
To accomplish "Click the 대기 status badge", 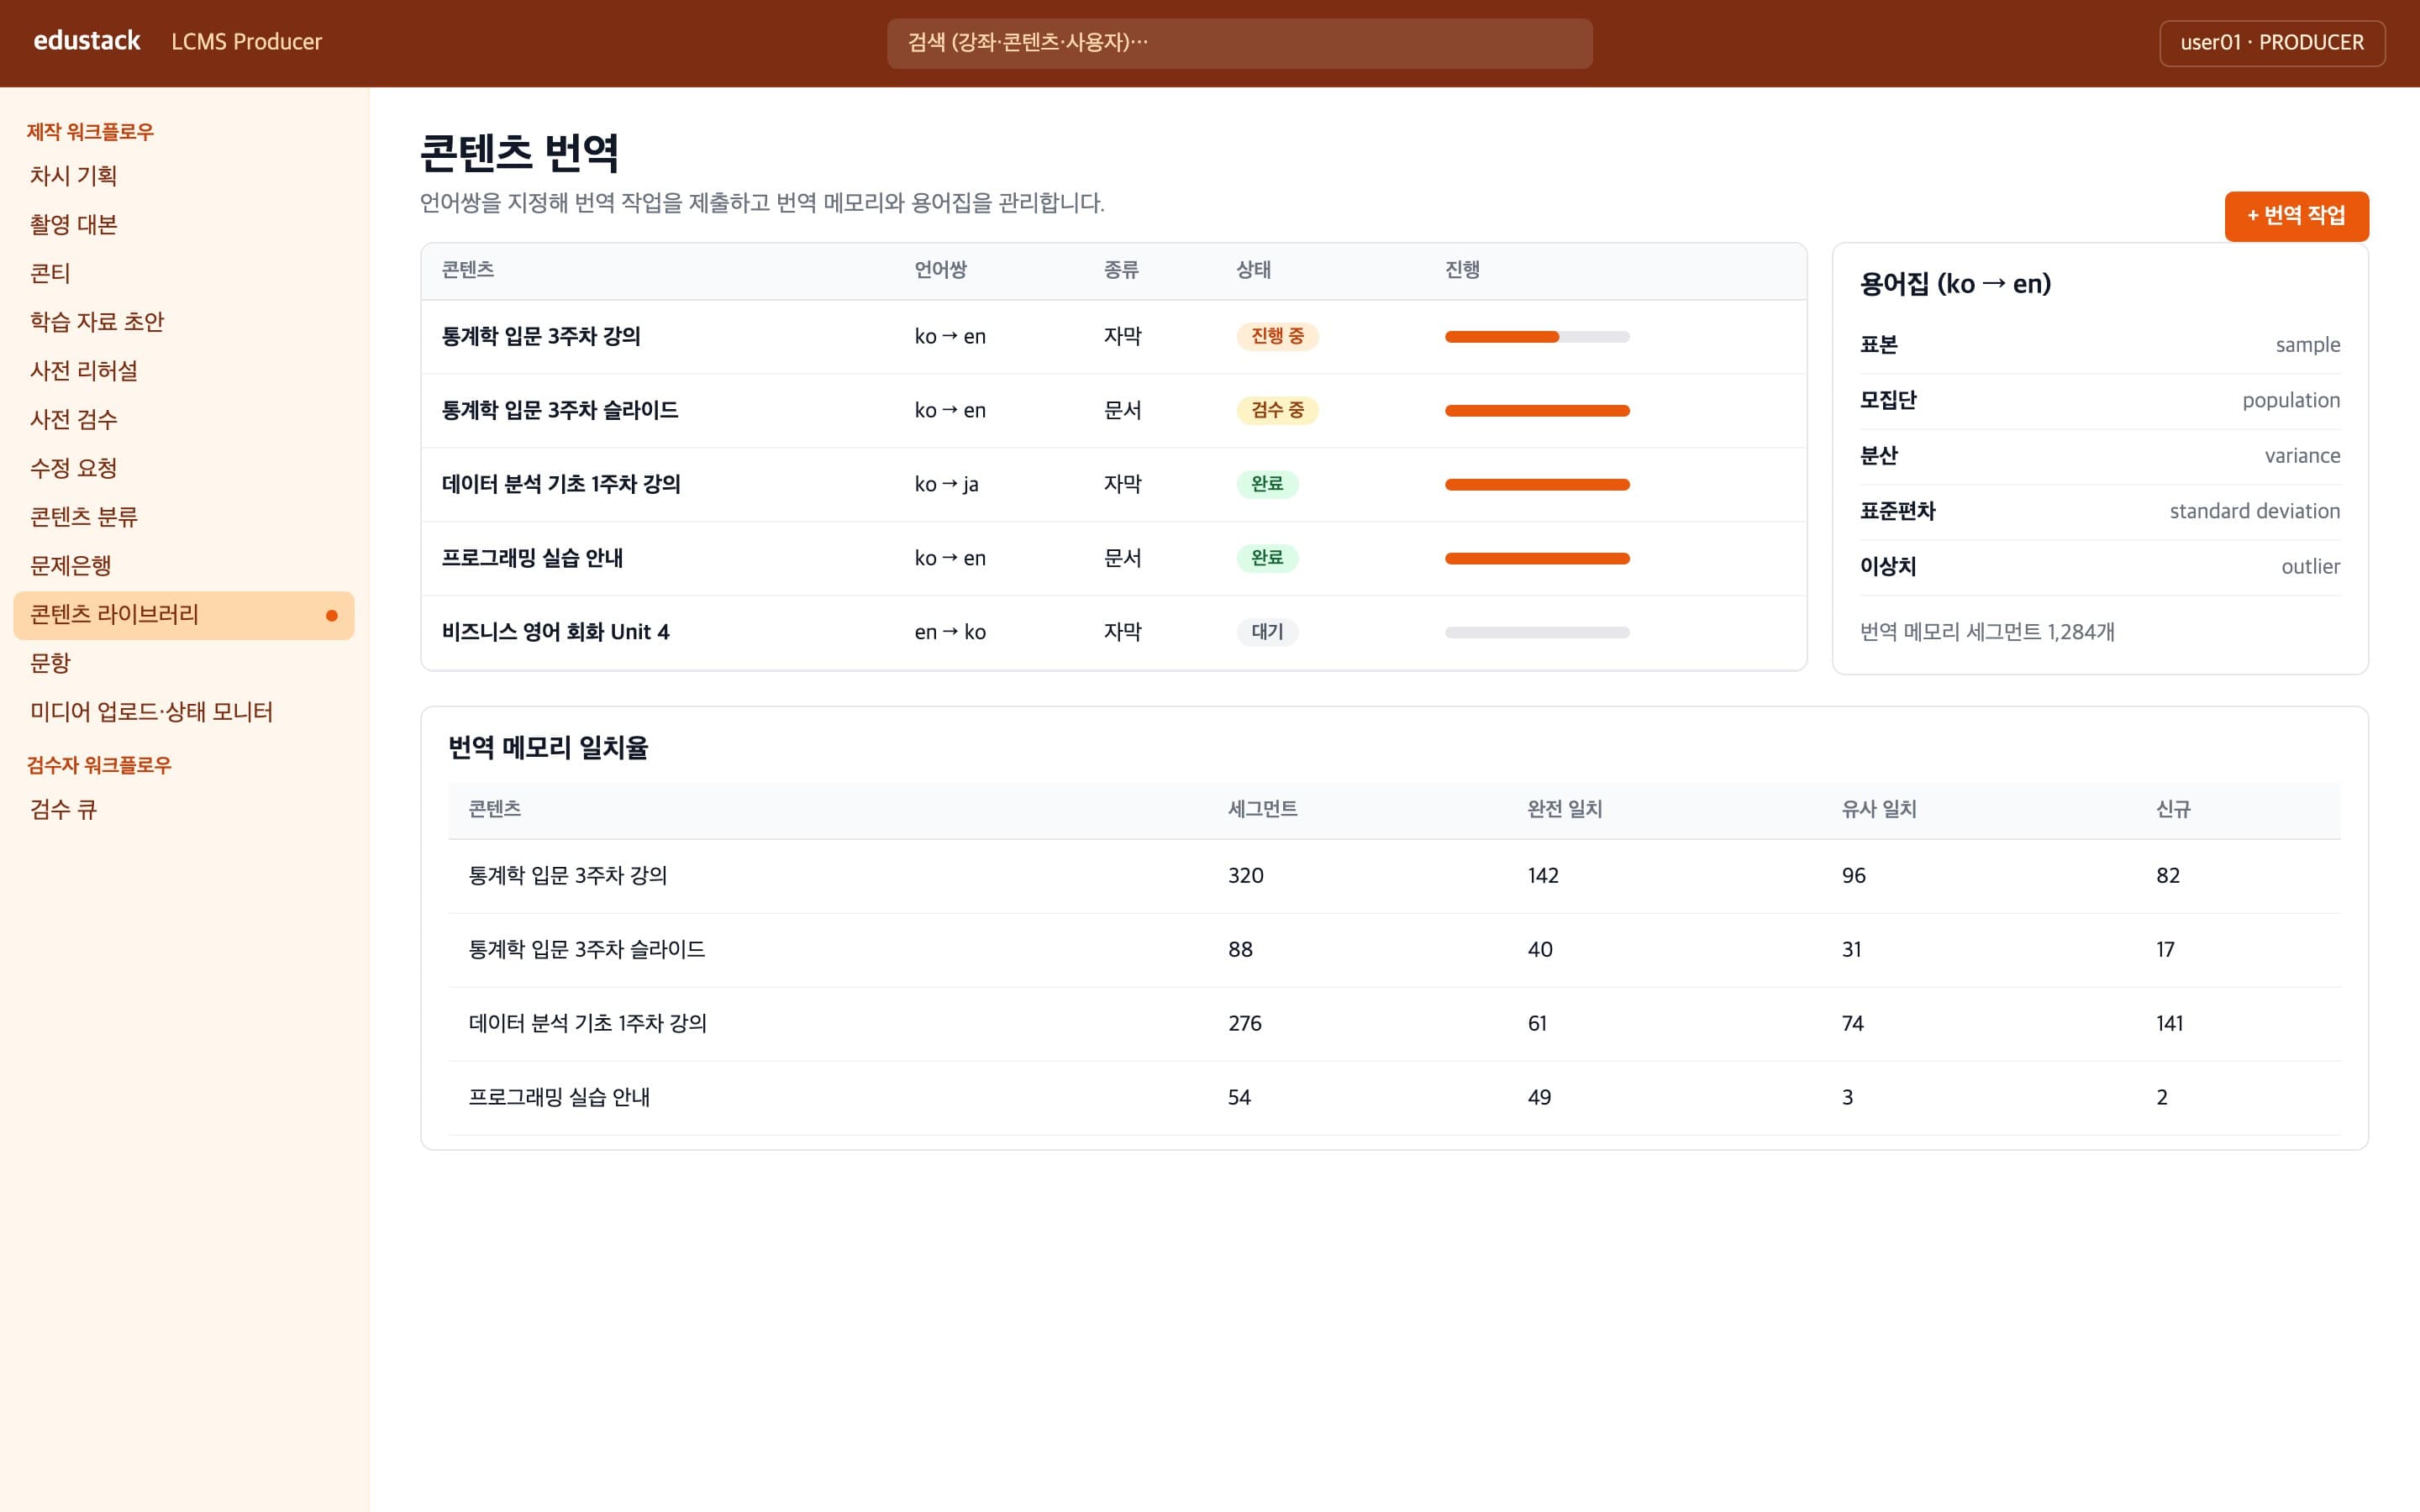I will pos(1267,632).
